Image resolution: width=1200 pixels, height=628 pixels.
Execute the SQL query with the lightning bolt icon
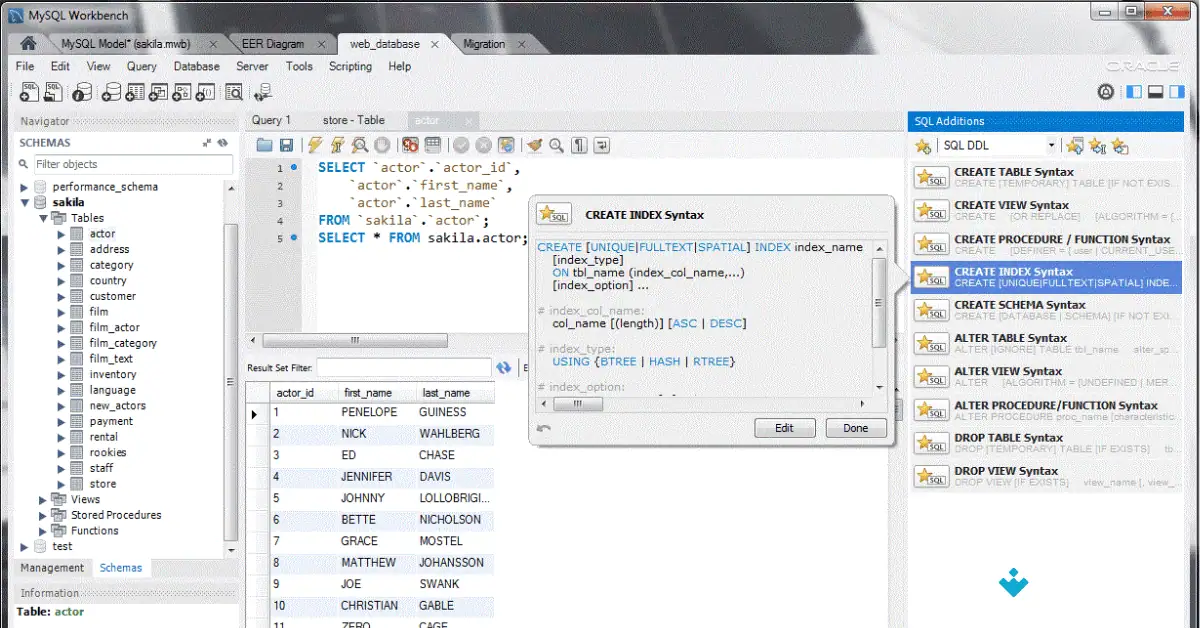pos(314,145)
